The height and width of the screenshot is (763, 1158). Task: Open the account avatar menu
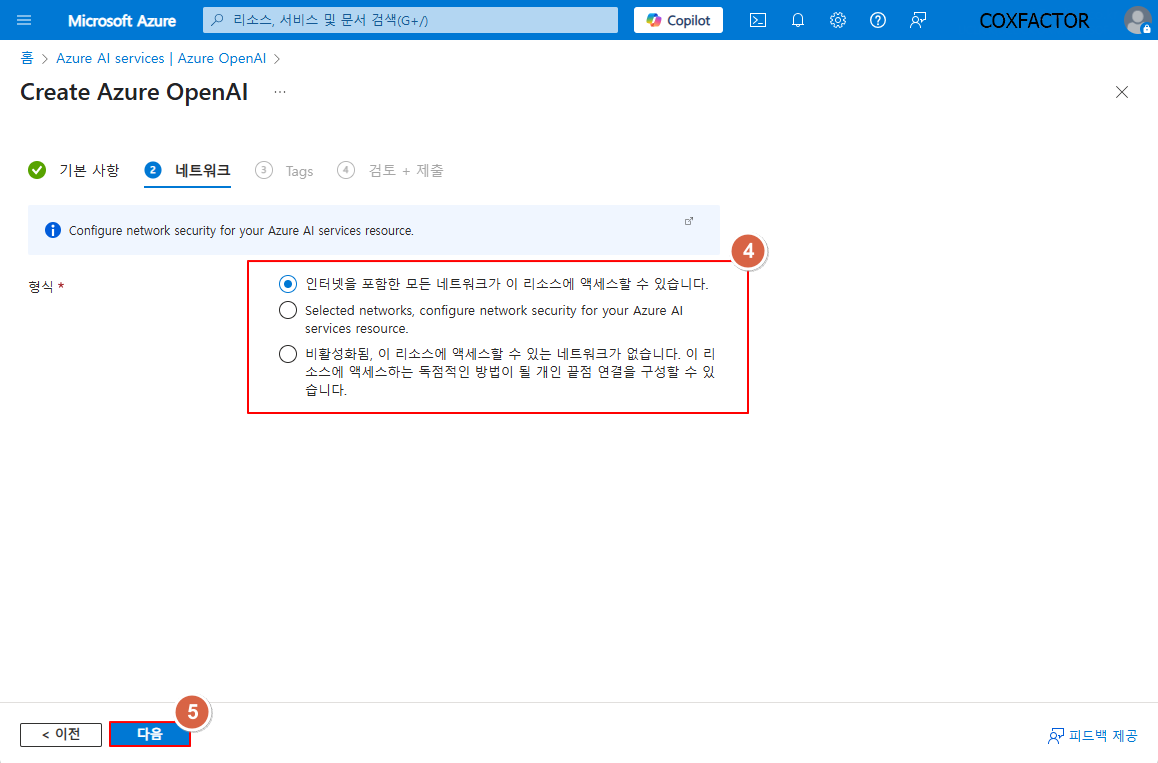pyautogui.click(x=1137, y=20)
